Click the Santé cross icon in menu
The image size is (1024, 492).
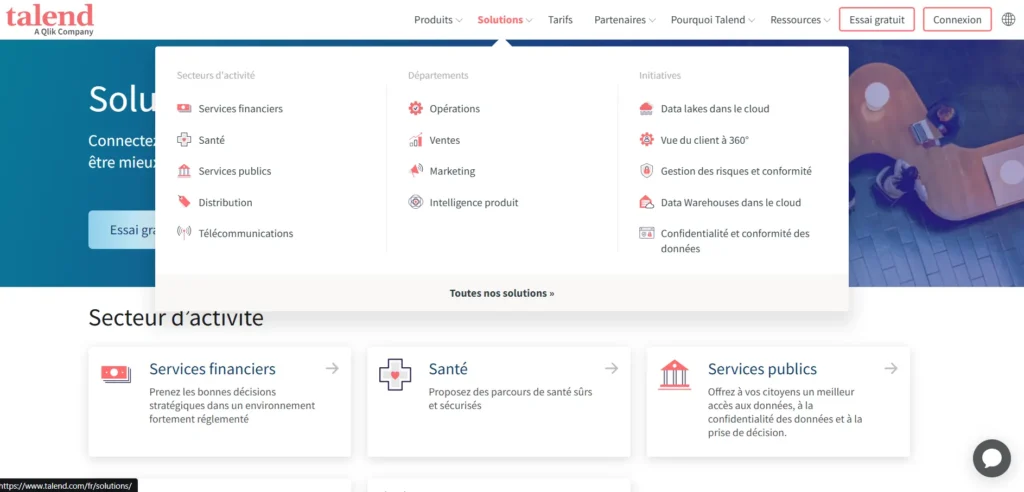pyautogui.click(x=184, y=140)
